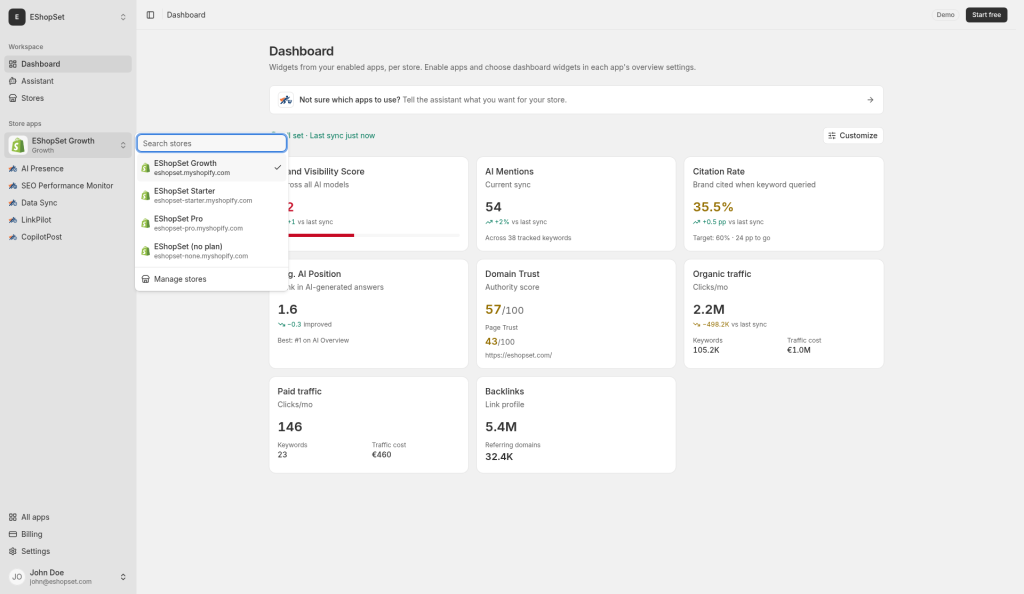Click the All apps grid icon
1024x594 pixels.
[13, 517]
